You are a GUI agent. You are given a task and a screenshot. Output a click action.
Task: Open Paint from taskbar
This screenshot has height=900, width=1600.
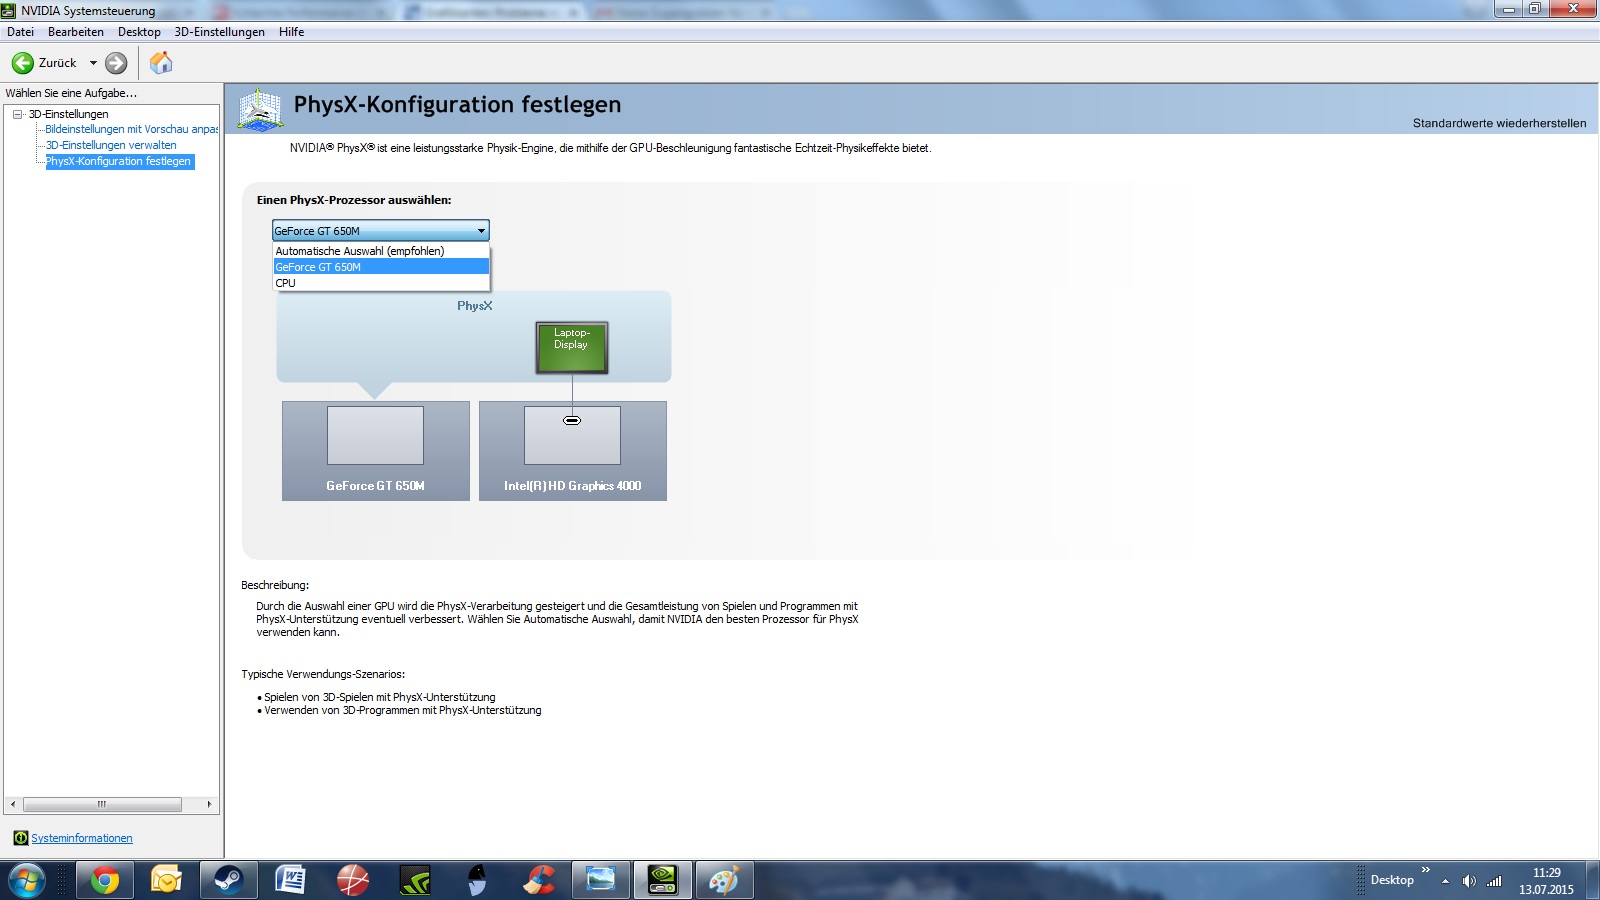724,881
